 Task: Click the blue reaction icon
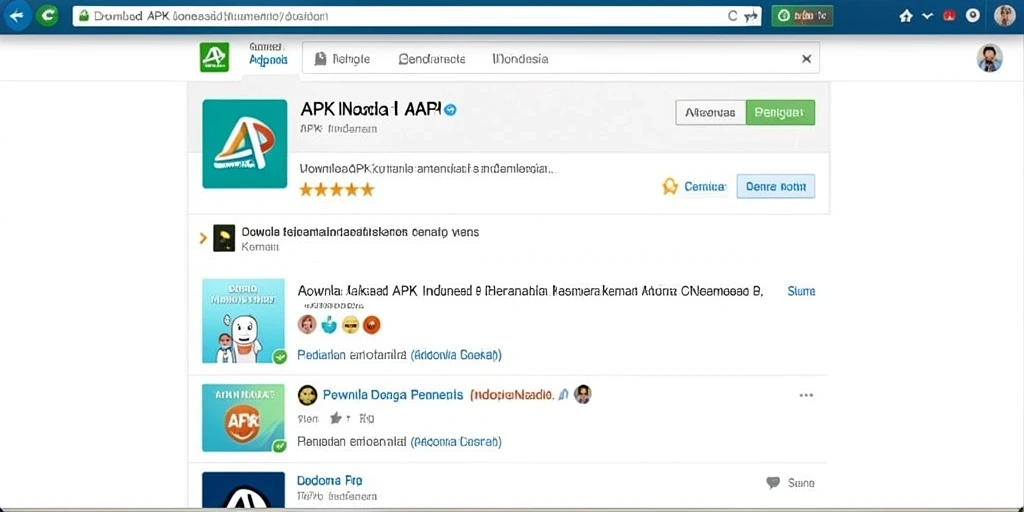(x=328, y=324)
